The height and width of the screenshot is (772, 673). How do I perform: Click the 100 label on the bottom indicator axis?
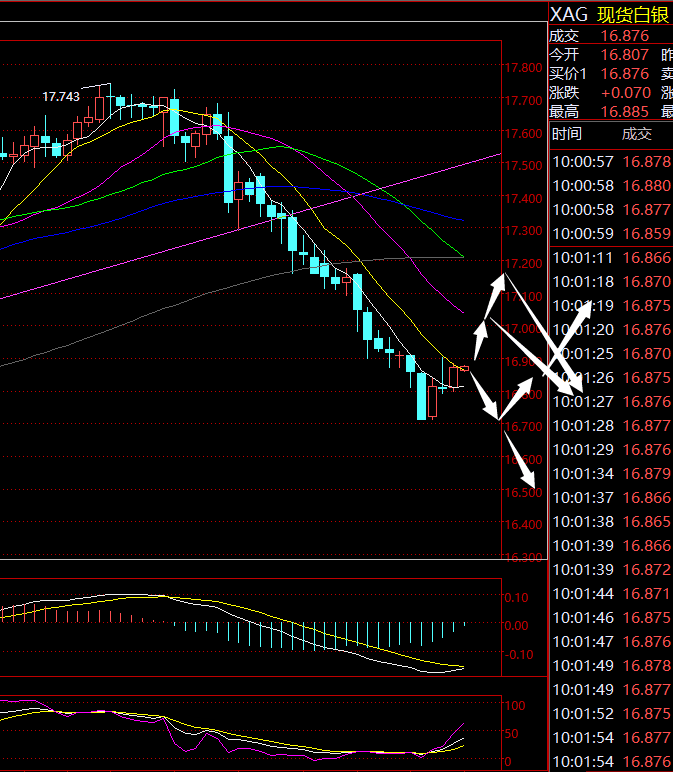point(514,706)
